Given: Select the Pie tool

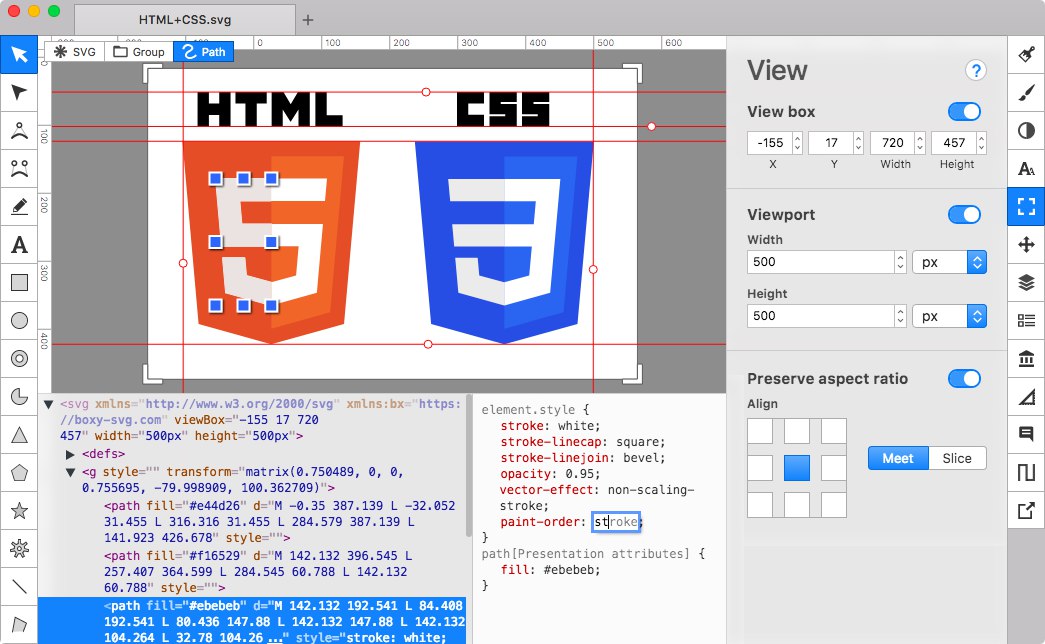Looking at the screenshot, I should [19, 397].
